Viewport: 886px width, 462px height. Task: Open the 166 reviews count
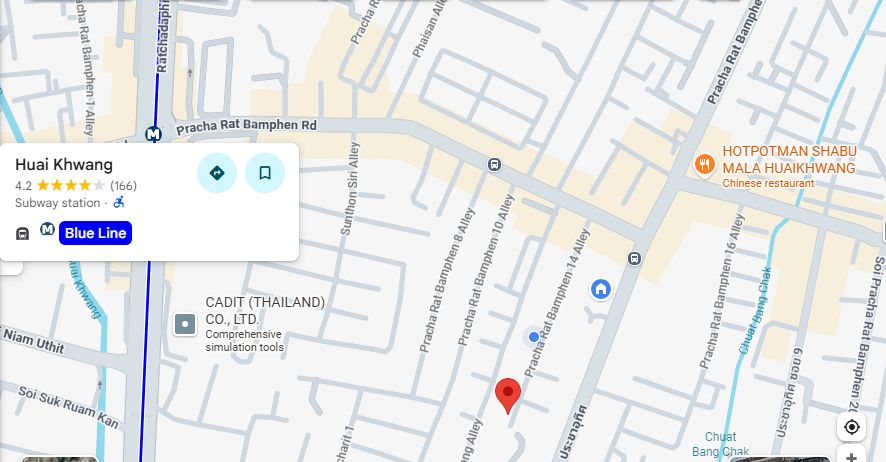(x=123, y=186)
